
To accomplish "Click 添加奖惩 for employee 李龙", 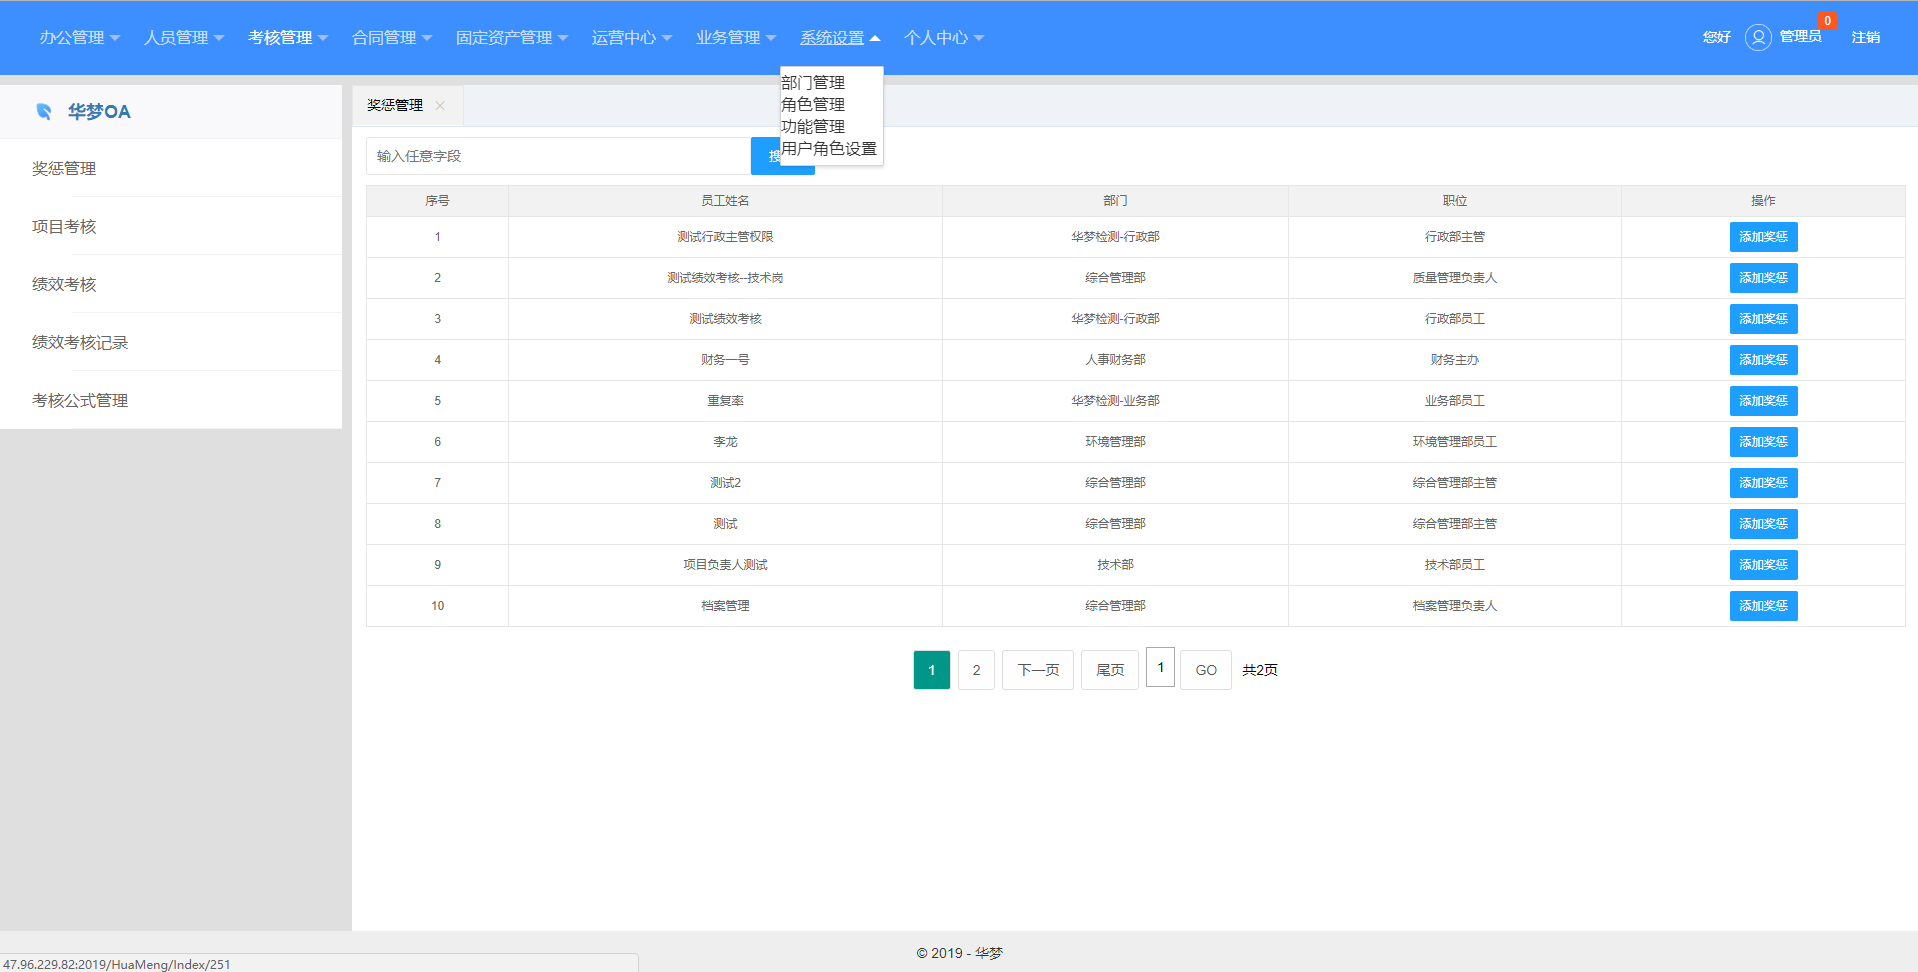I will 1762,441.
